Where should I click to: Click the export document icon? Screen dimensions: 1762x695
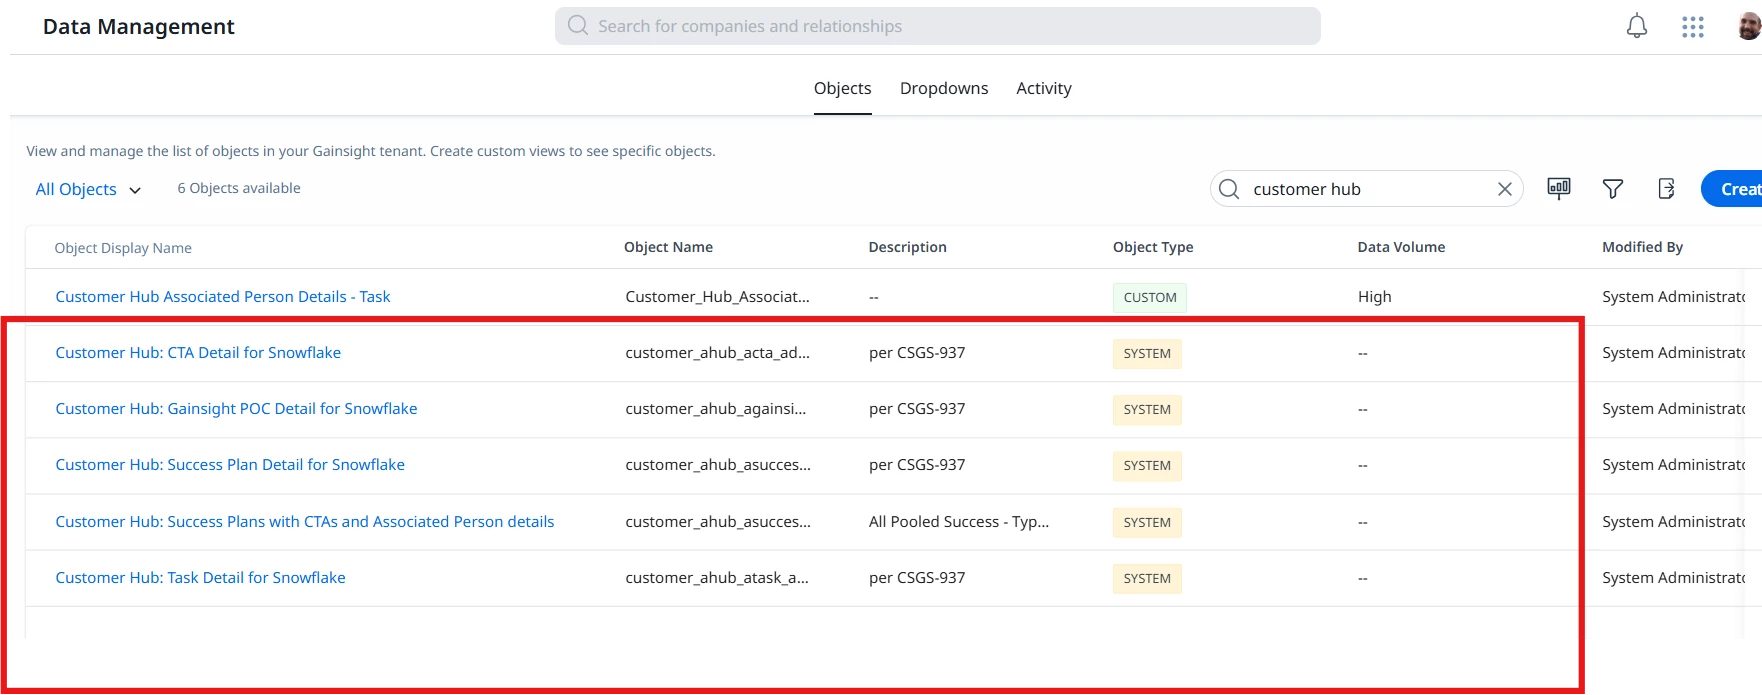[1666, 188]
